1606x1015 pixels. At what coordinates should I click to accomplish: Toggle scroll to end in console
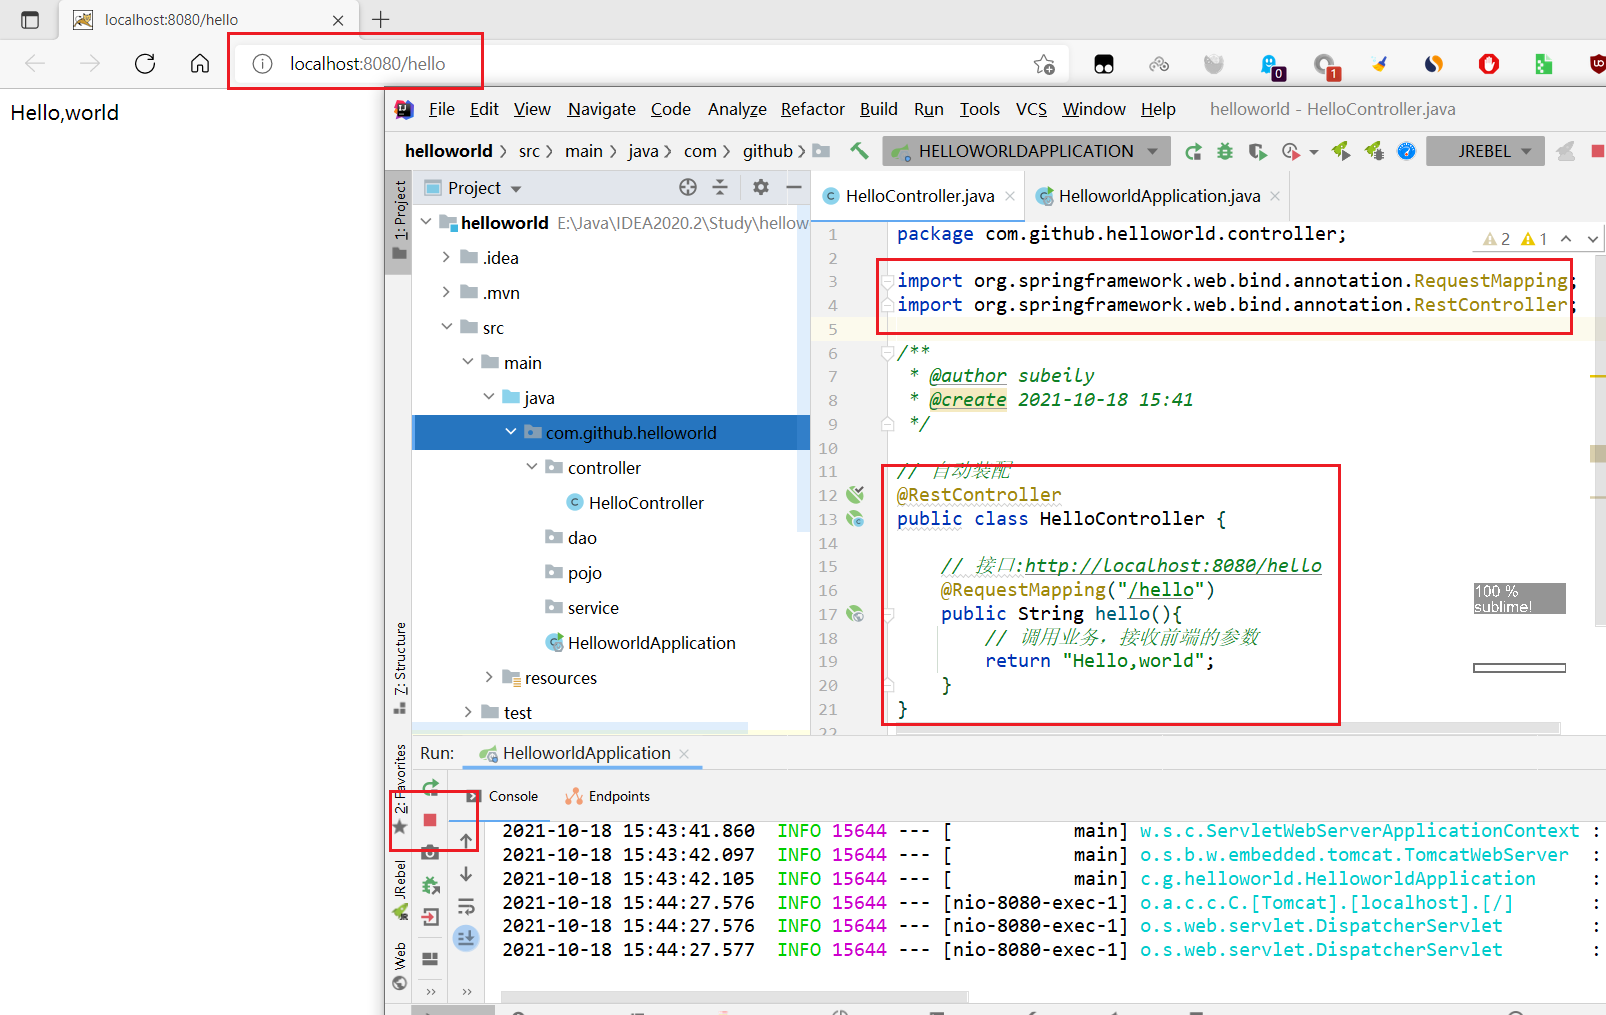[x=466, y=938]
